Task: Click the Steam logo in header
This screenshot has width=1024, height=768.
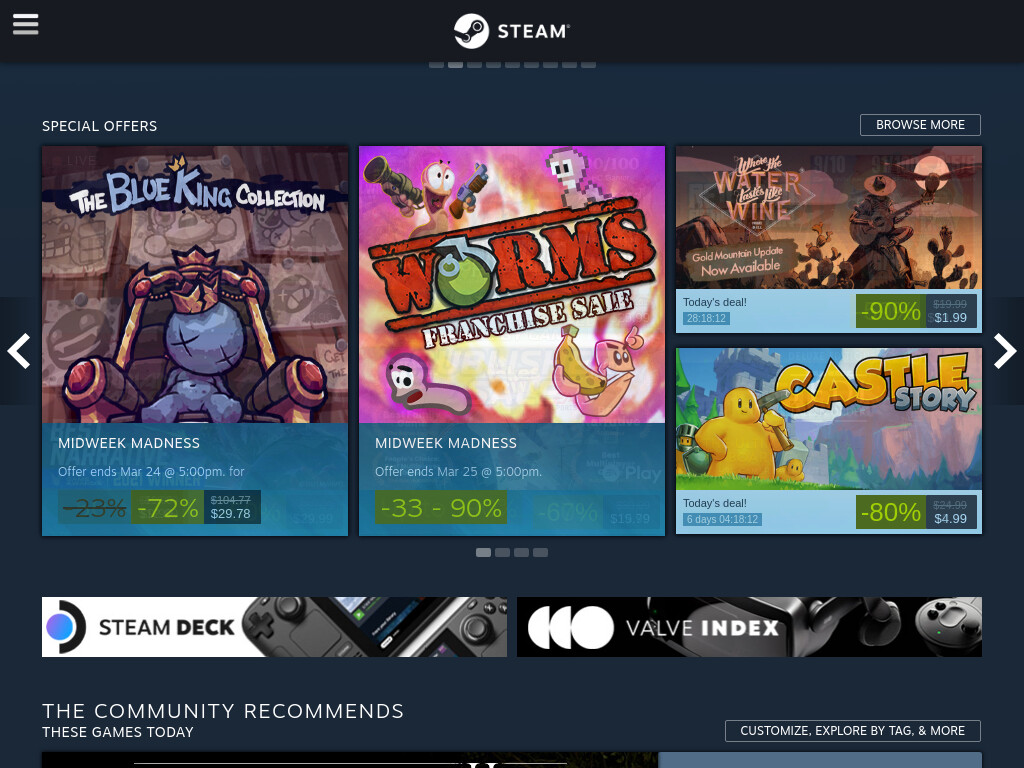Action: tap(512, 31)
